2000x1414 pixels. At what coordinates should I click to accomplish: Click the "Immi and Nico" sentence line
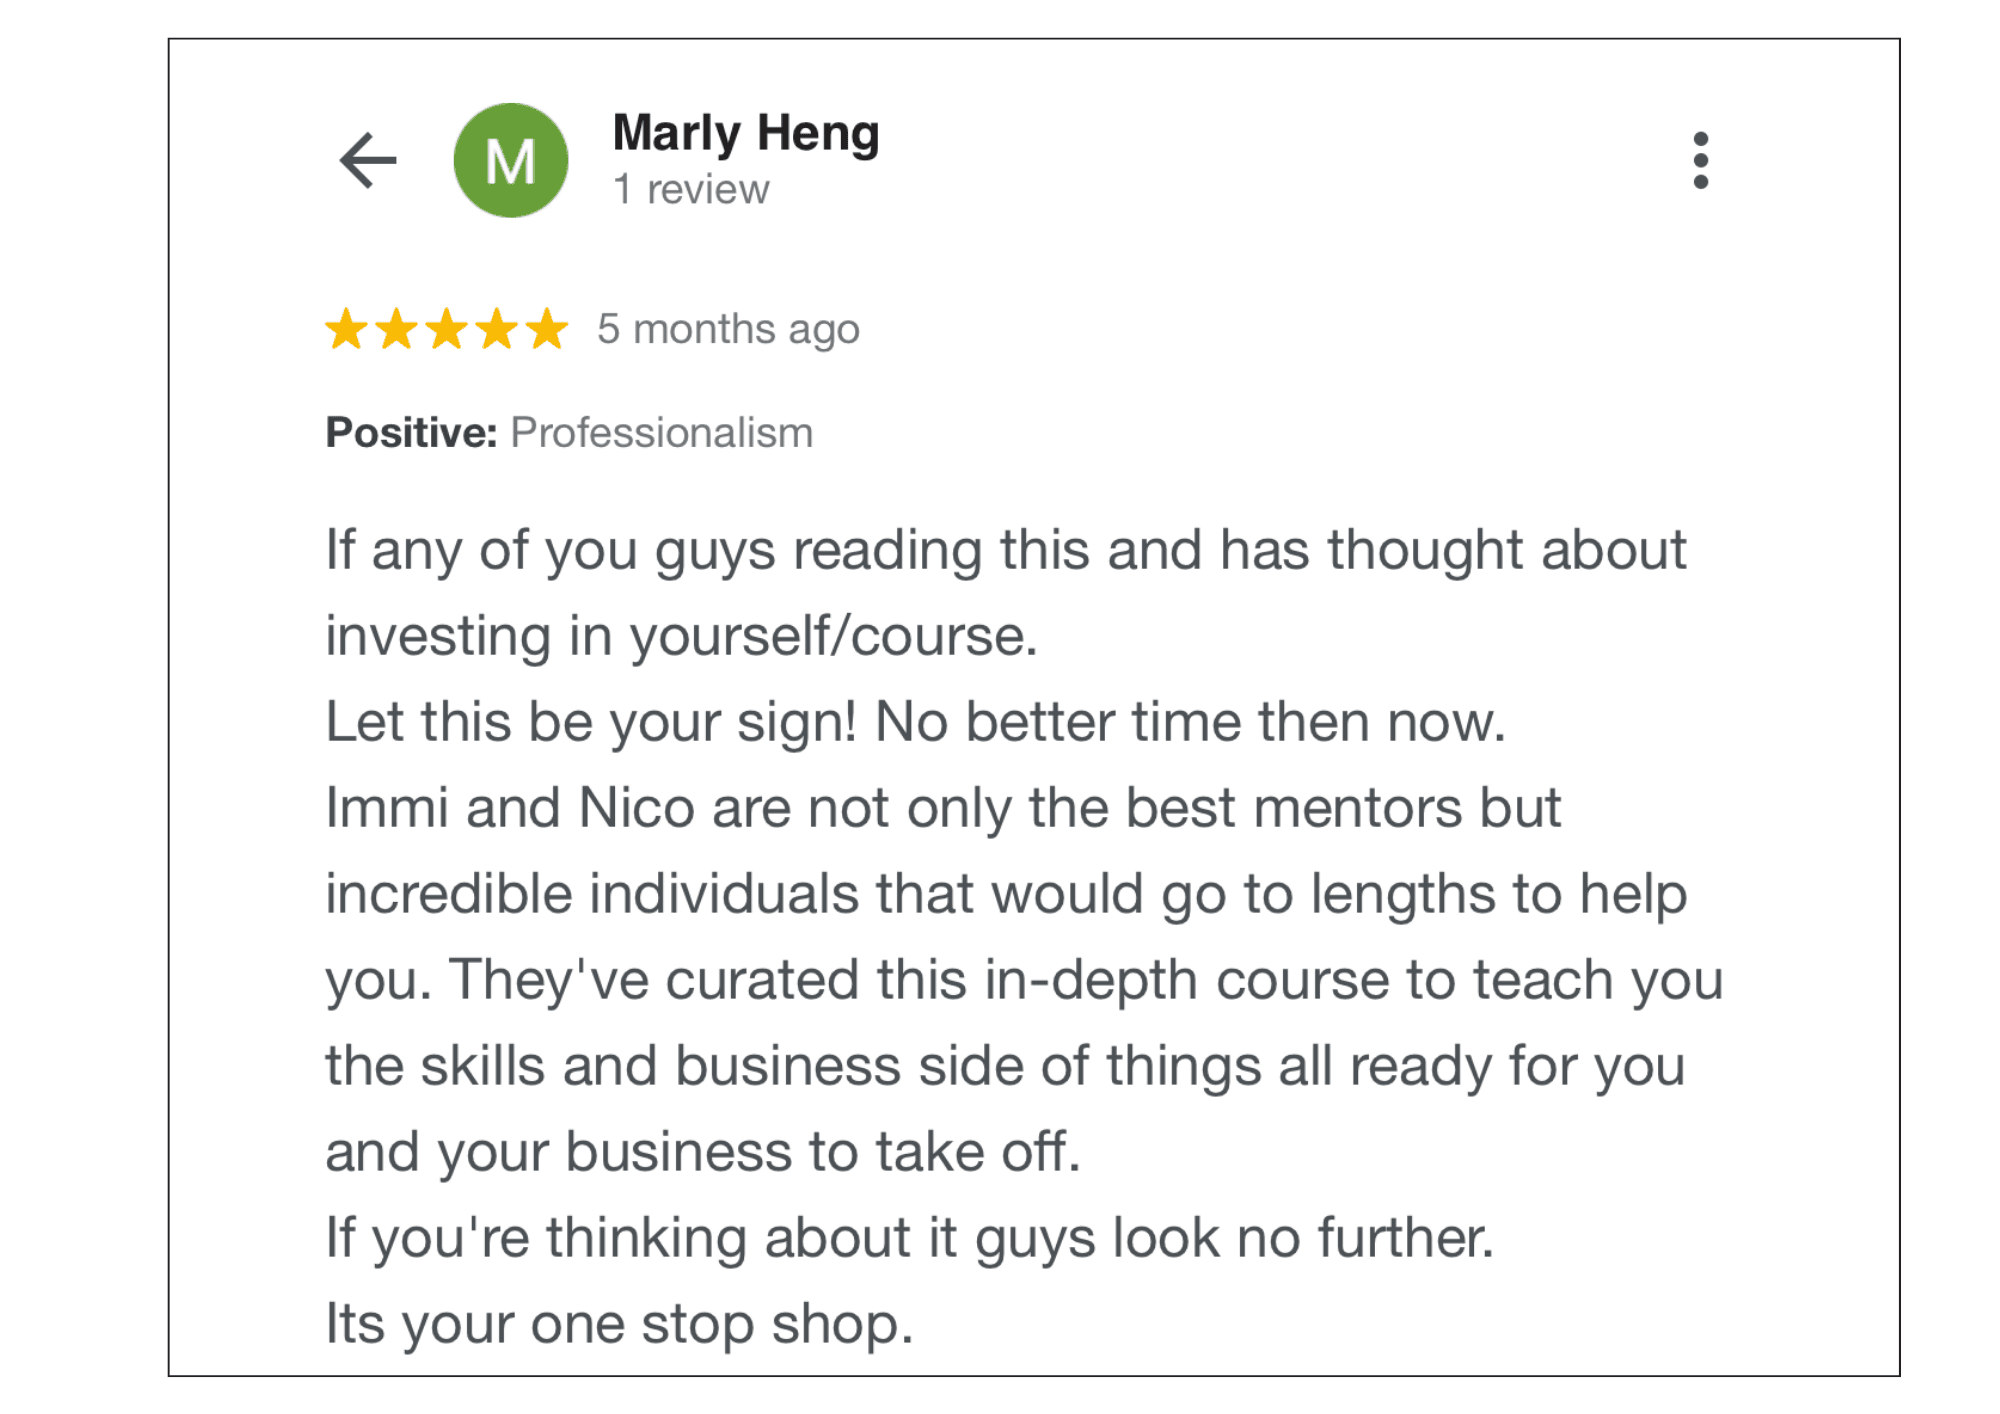coord(942,808)
